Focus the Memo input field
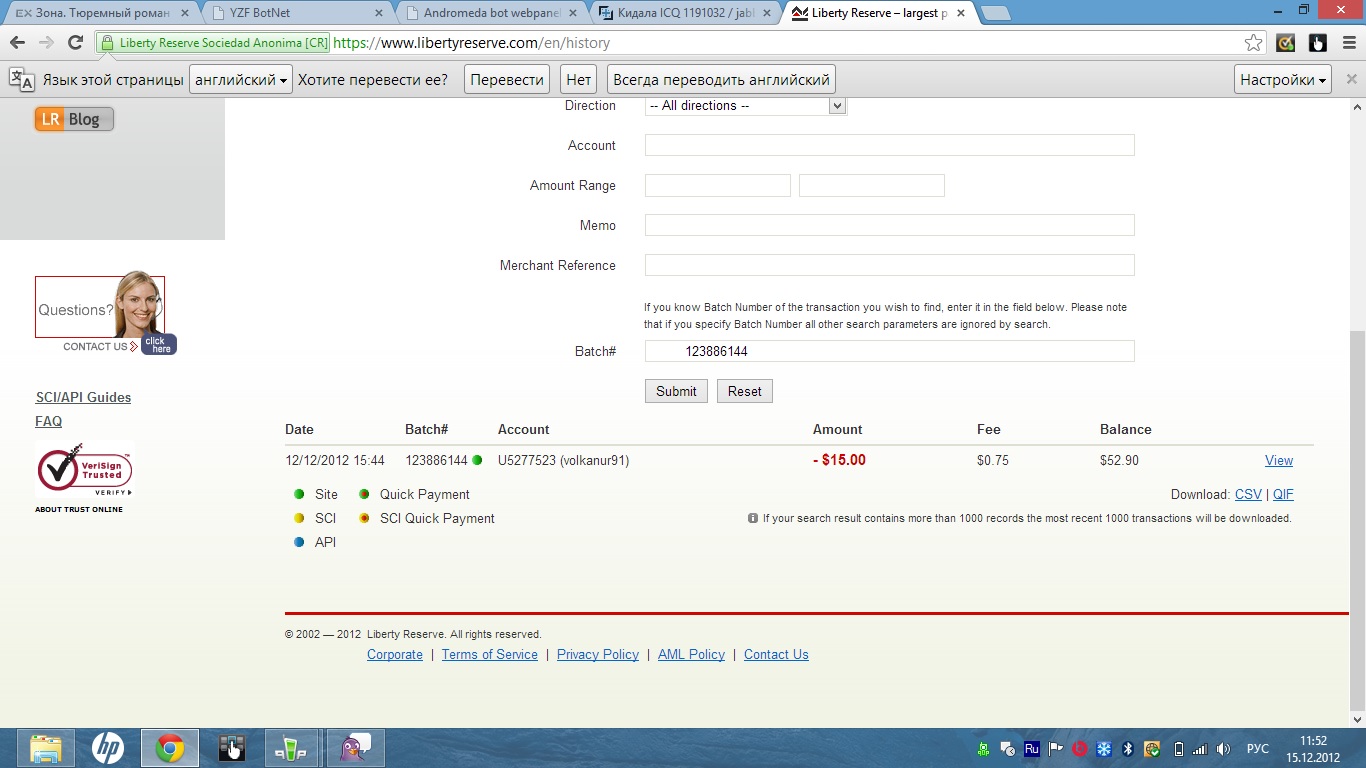 [890, 225]
